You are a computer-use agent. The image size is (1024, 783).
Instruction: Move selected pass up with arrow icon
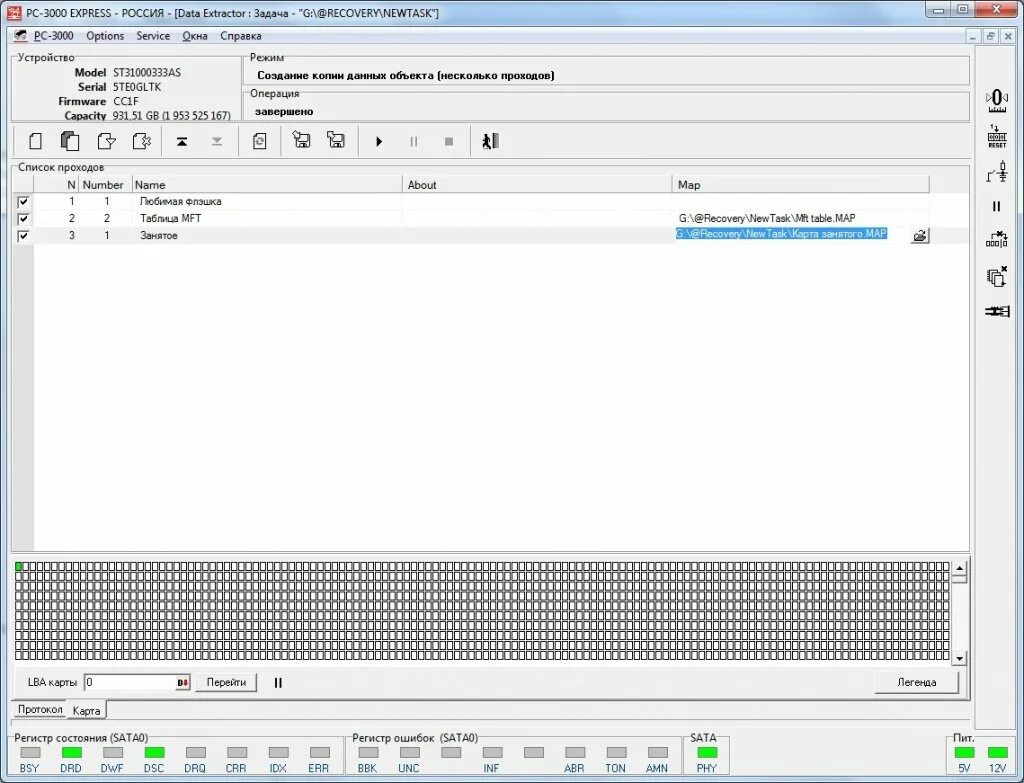click(182, 142)
